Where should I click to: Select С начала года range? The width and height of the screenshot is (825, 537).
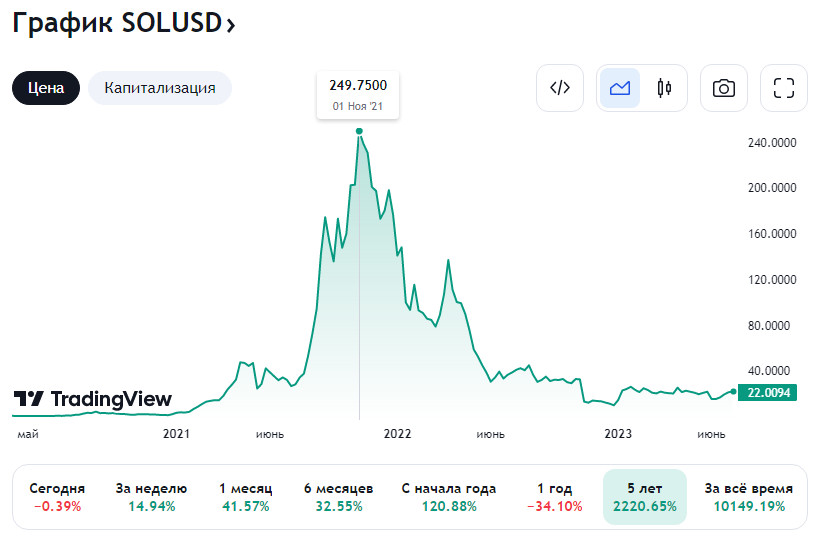click(449, 497)
